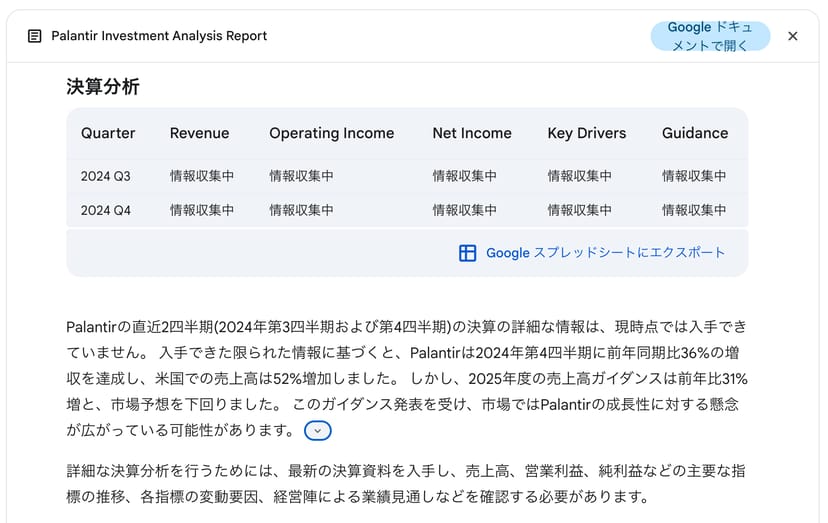Click the Revenue cell for 2024 Q3
This screenshot has height=523, width=828.
[x=202, y=176]
